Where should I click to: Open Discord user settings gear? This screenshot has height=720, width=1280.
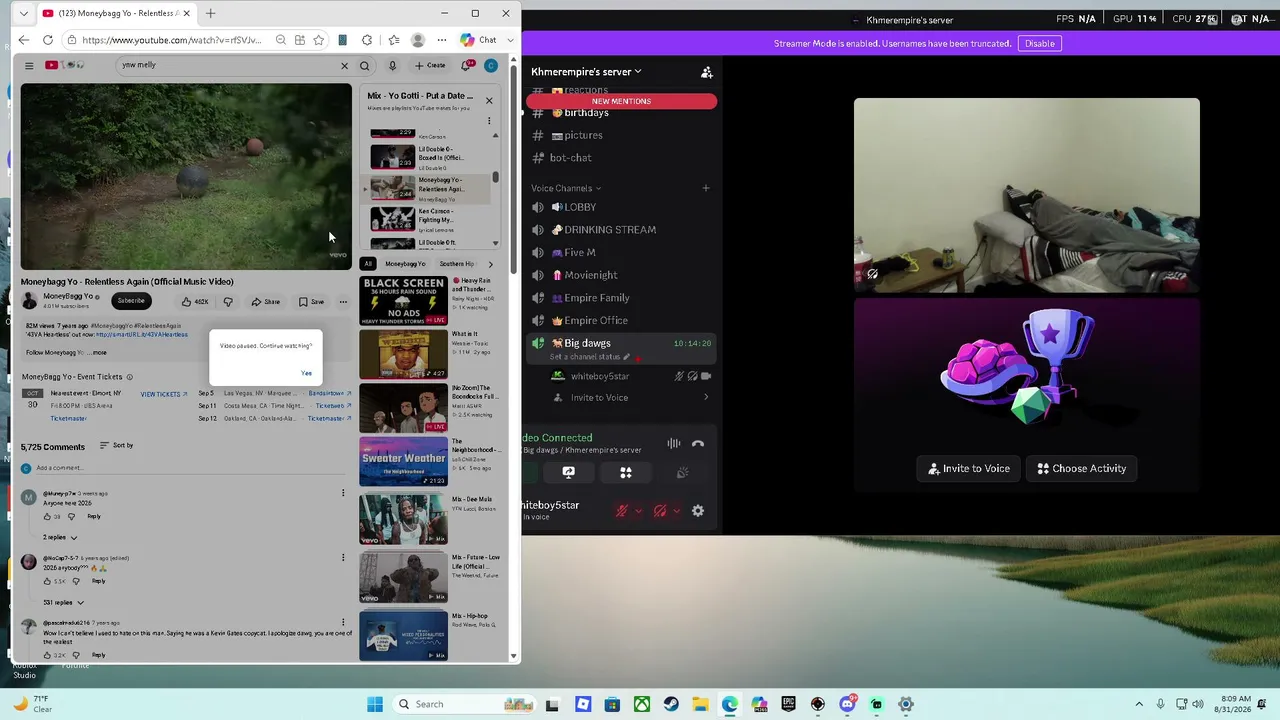pos(698,511)
